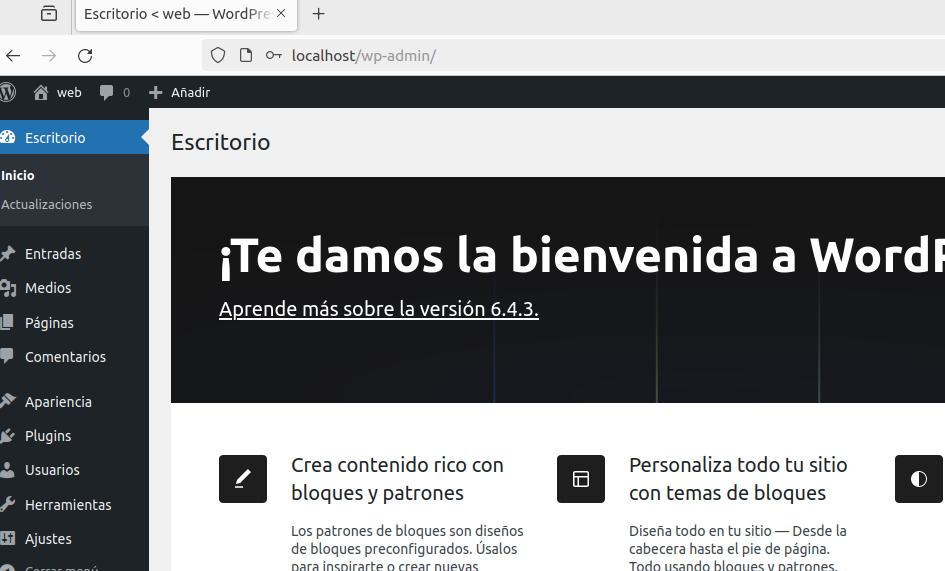Go back with the browser back arrow
The height and width of the screenshot is (571, 945).
[x=13, y=56]
